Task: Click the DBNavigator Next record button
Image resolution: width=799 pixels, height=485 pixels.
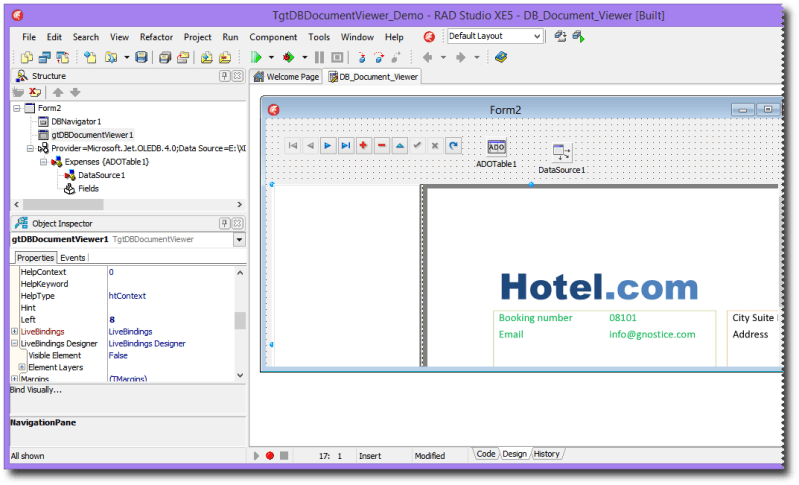Action: point(328,146)
